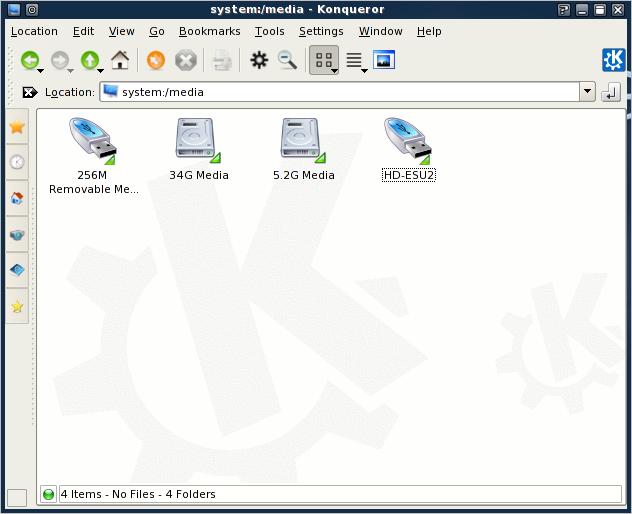The image size is (632, 514).
Task: Click the sticky pin title bar button
Action: coord(32,9)
